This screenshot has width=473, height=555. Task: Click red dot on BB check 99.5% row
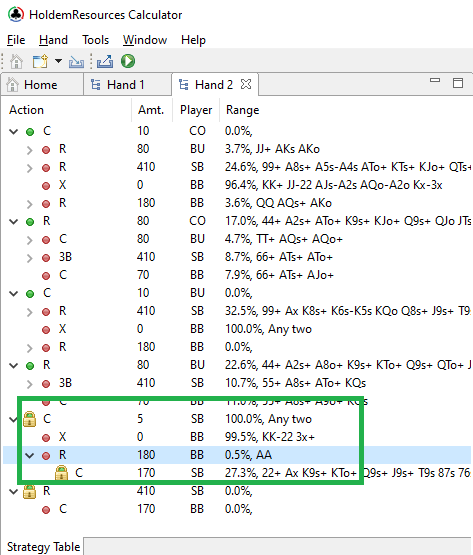pyautogui.click(x=46, y=438)
